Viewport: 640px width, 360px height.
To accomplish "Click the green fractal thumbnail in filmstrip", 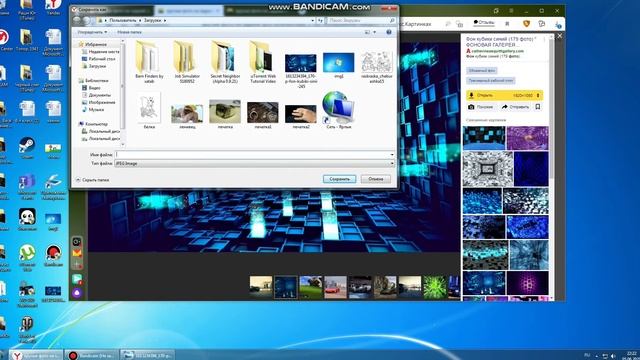I will [435, 287].
